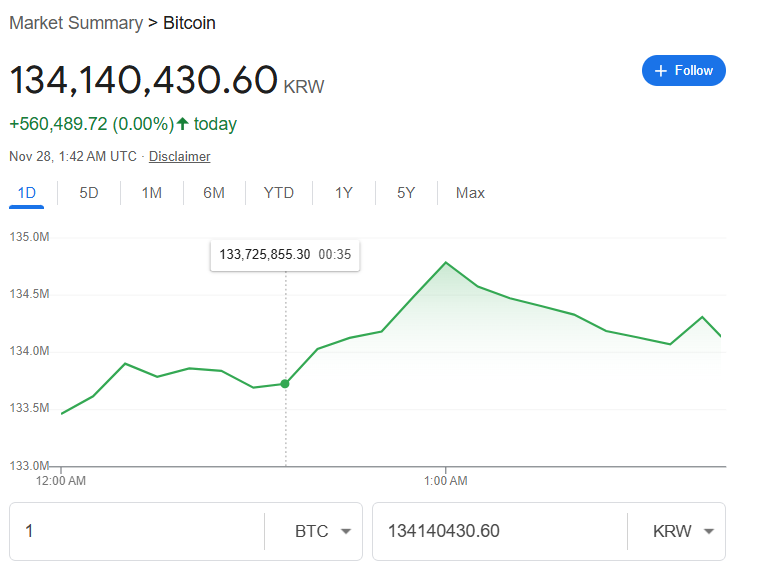This screenshot has width=767, height=574.
Task: Click the 133.5M y-axis label
Action: (29, 408)
